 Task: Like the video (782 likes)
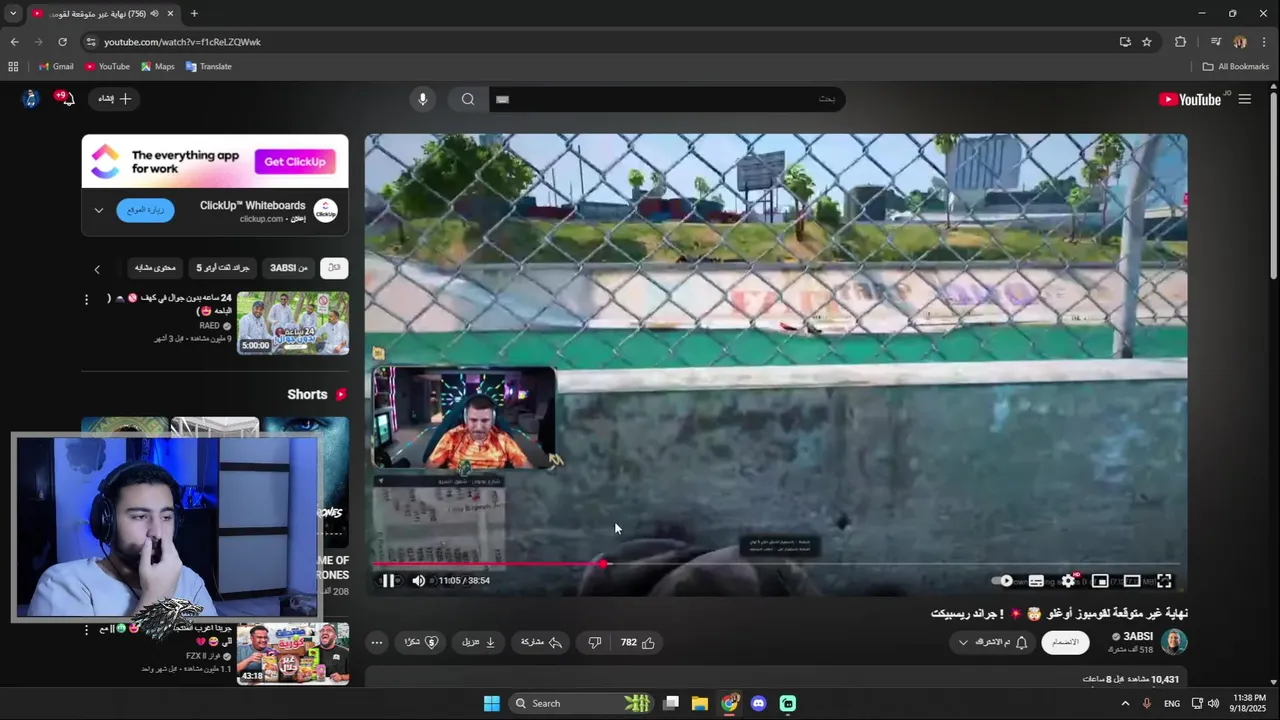coord(637,642)
